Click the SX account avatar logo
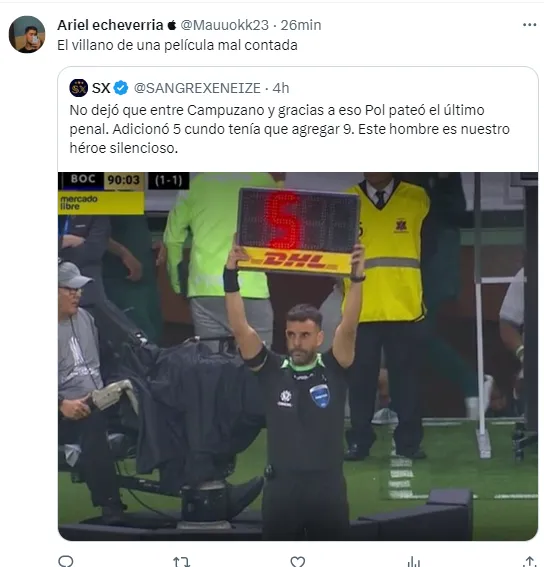544x567 pixels. (78, 88)
